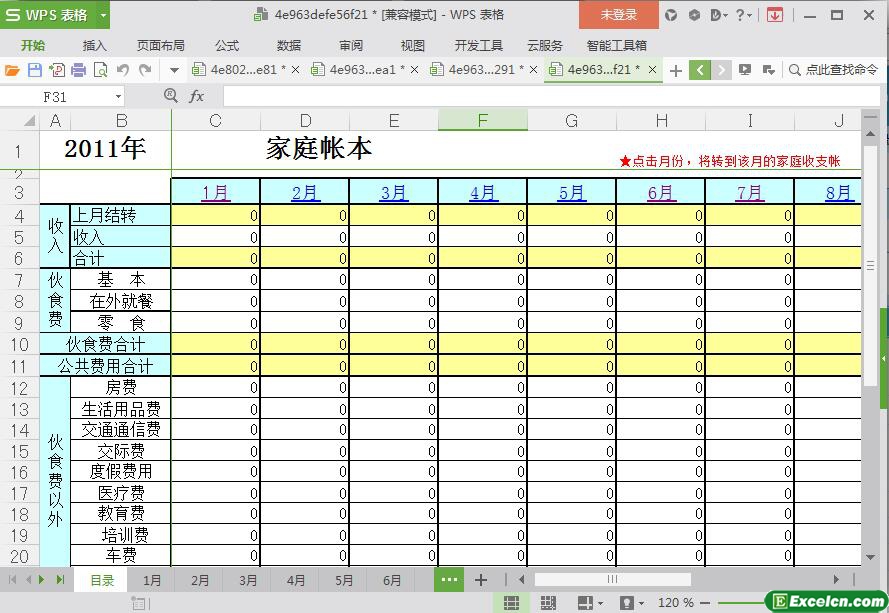Image resolution: width=889 pixels, height=613 pixels.
Task: Open the 插入 ribbon tab
Action: tap(94, 45)
